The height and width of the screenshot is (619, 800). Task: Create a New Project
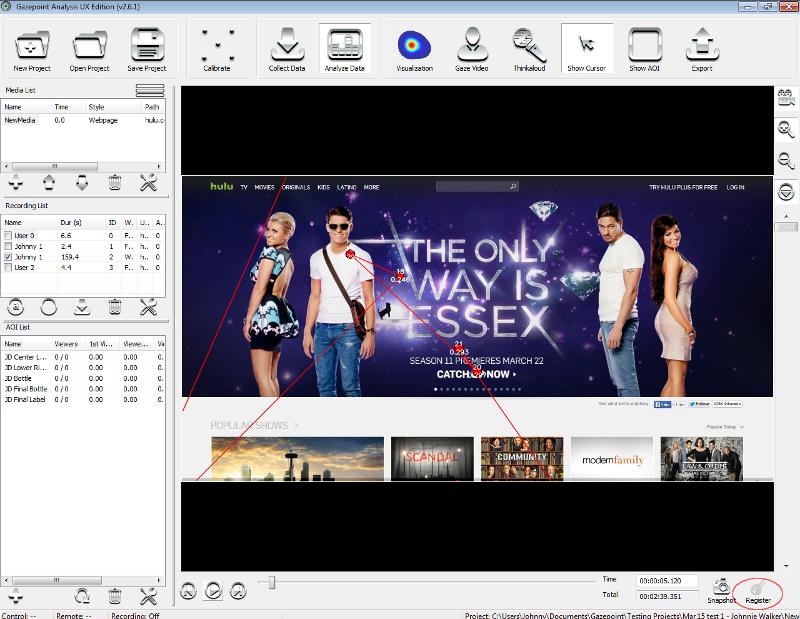tap(32, 49)
